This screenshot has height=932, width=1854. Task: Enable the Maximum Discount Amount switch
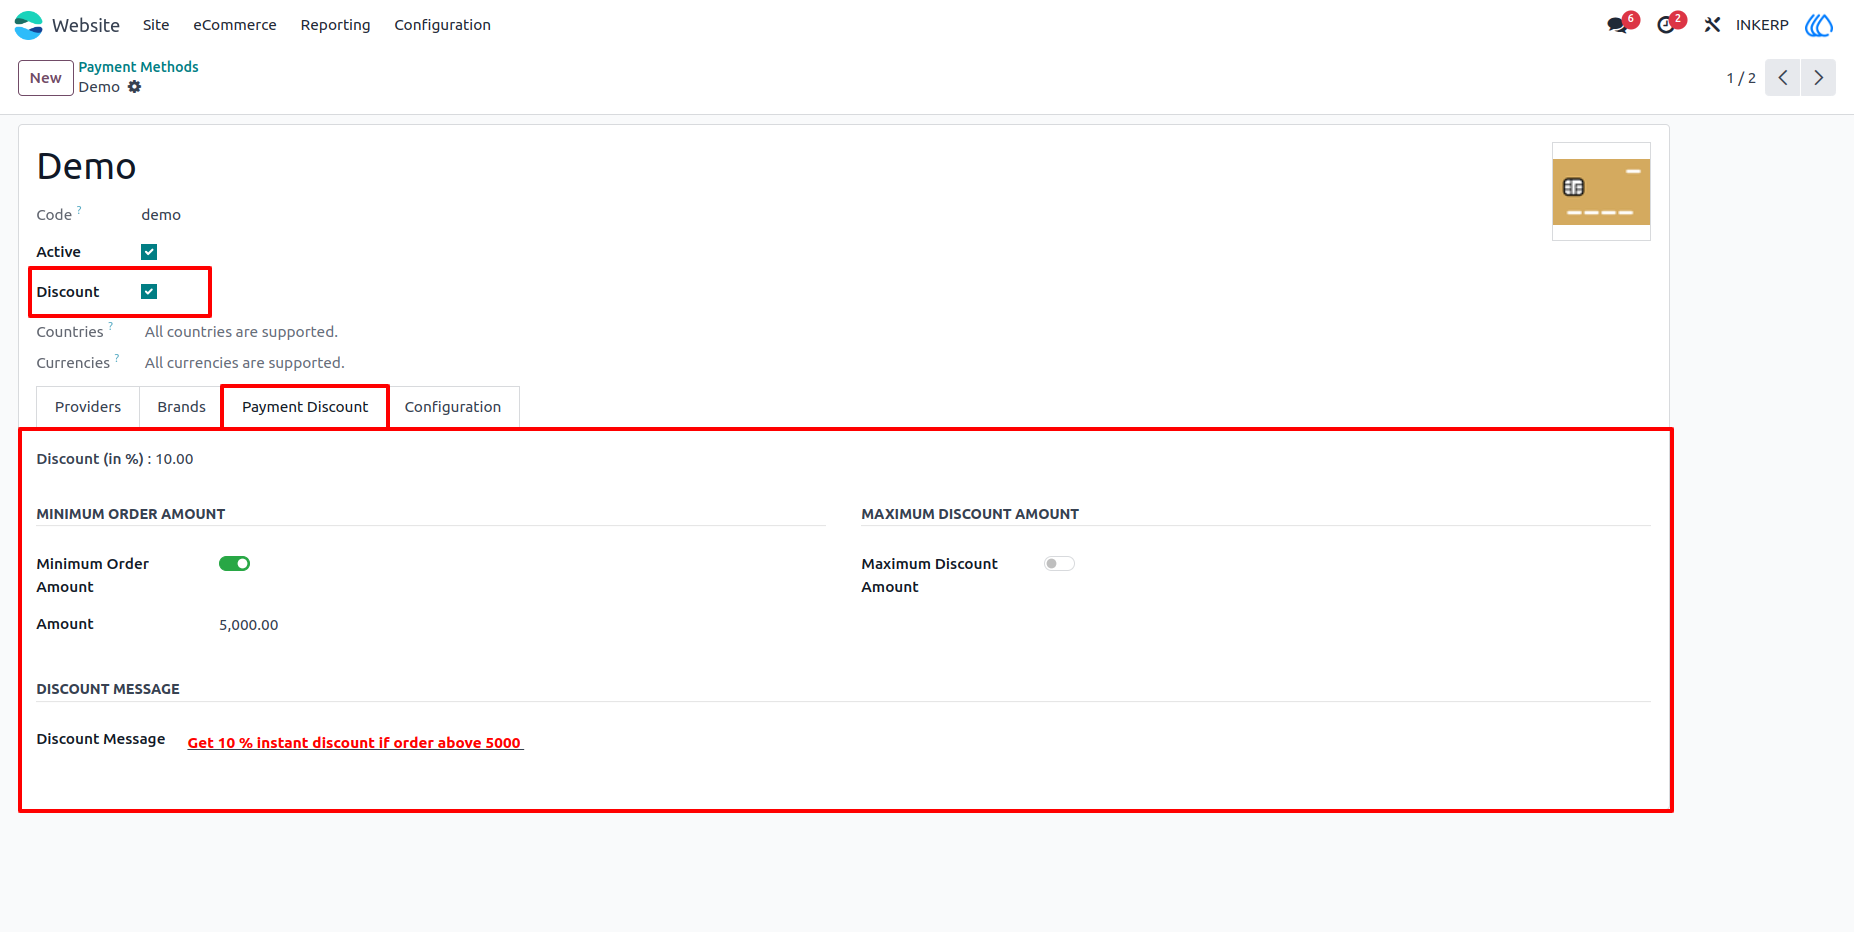1059,564
